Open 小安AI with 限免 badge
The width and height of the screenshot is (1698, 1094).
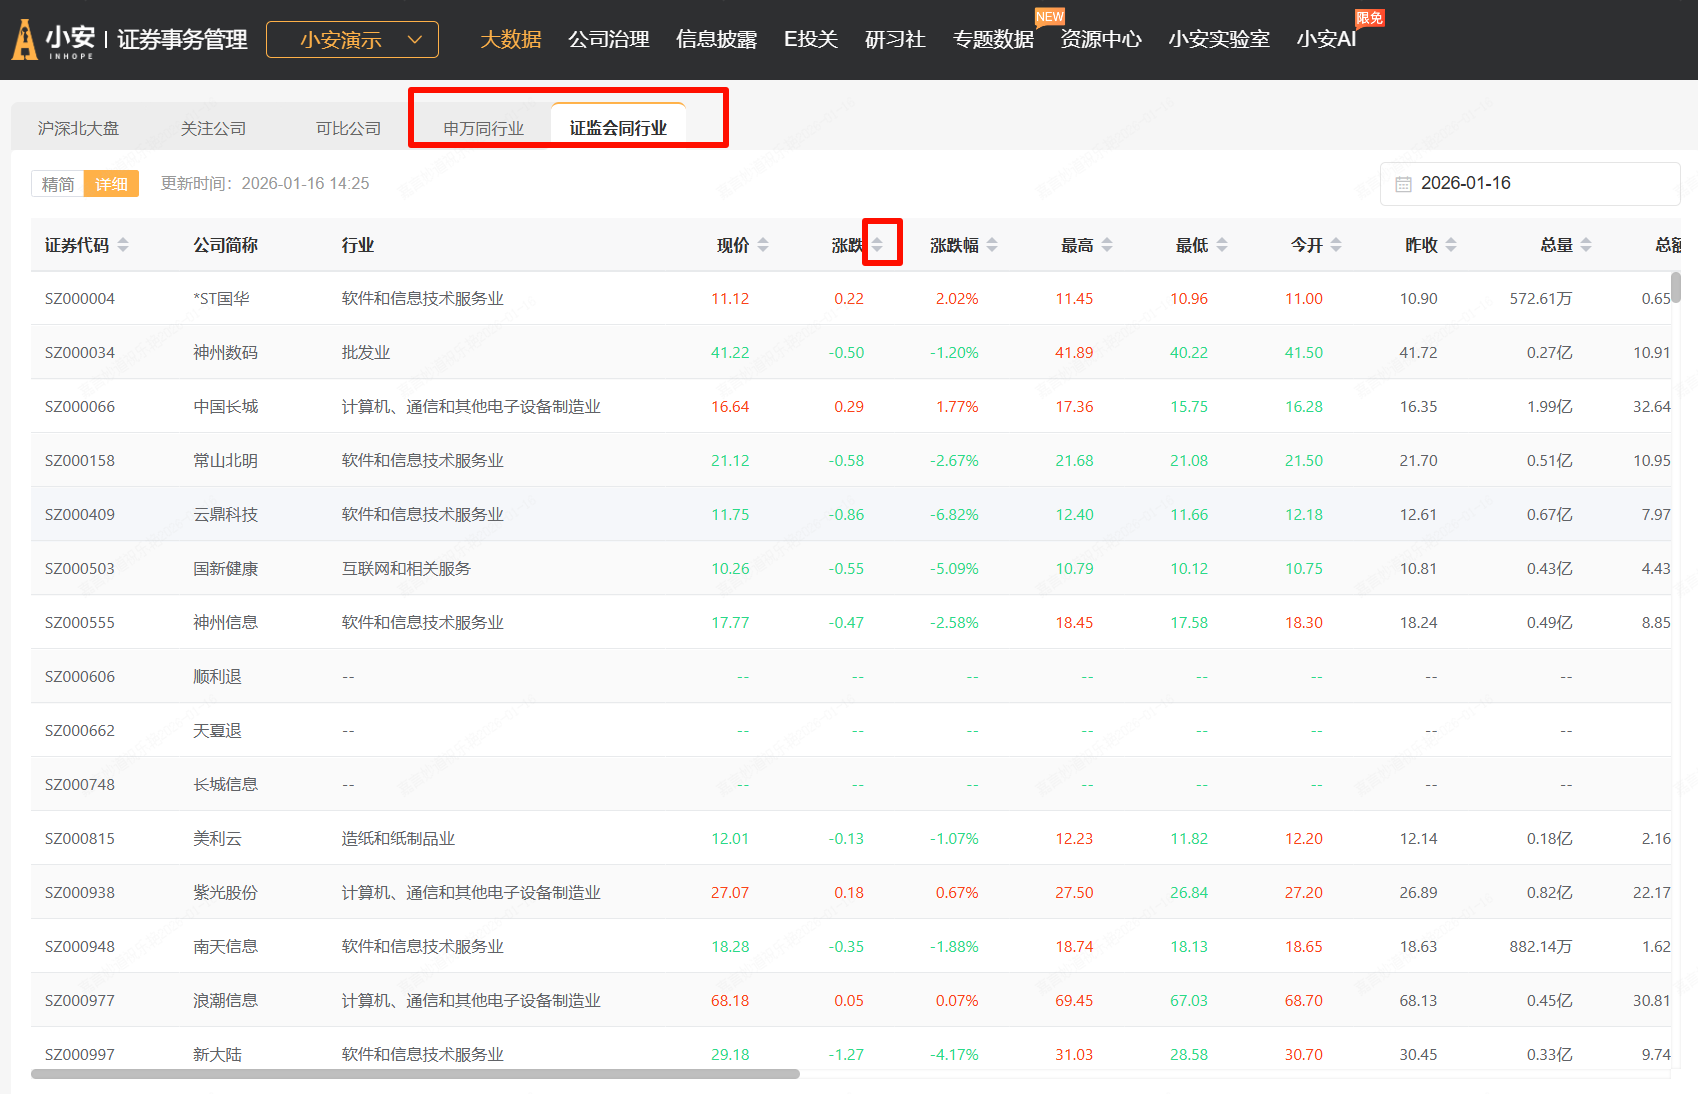[1326, 39]
